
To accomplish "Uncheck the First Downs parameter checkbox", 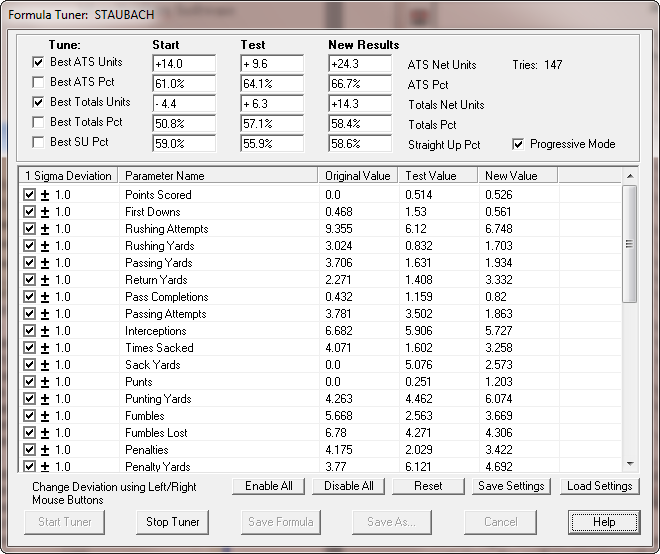I will [x=29, y=212].
